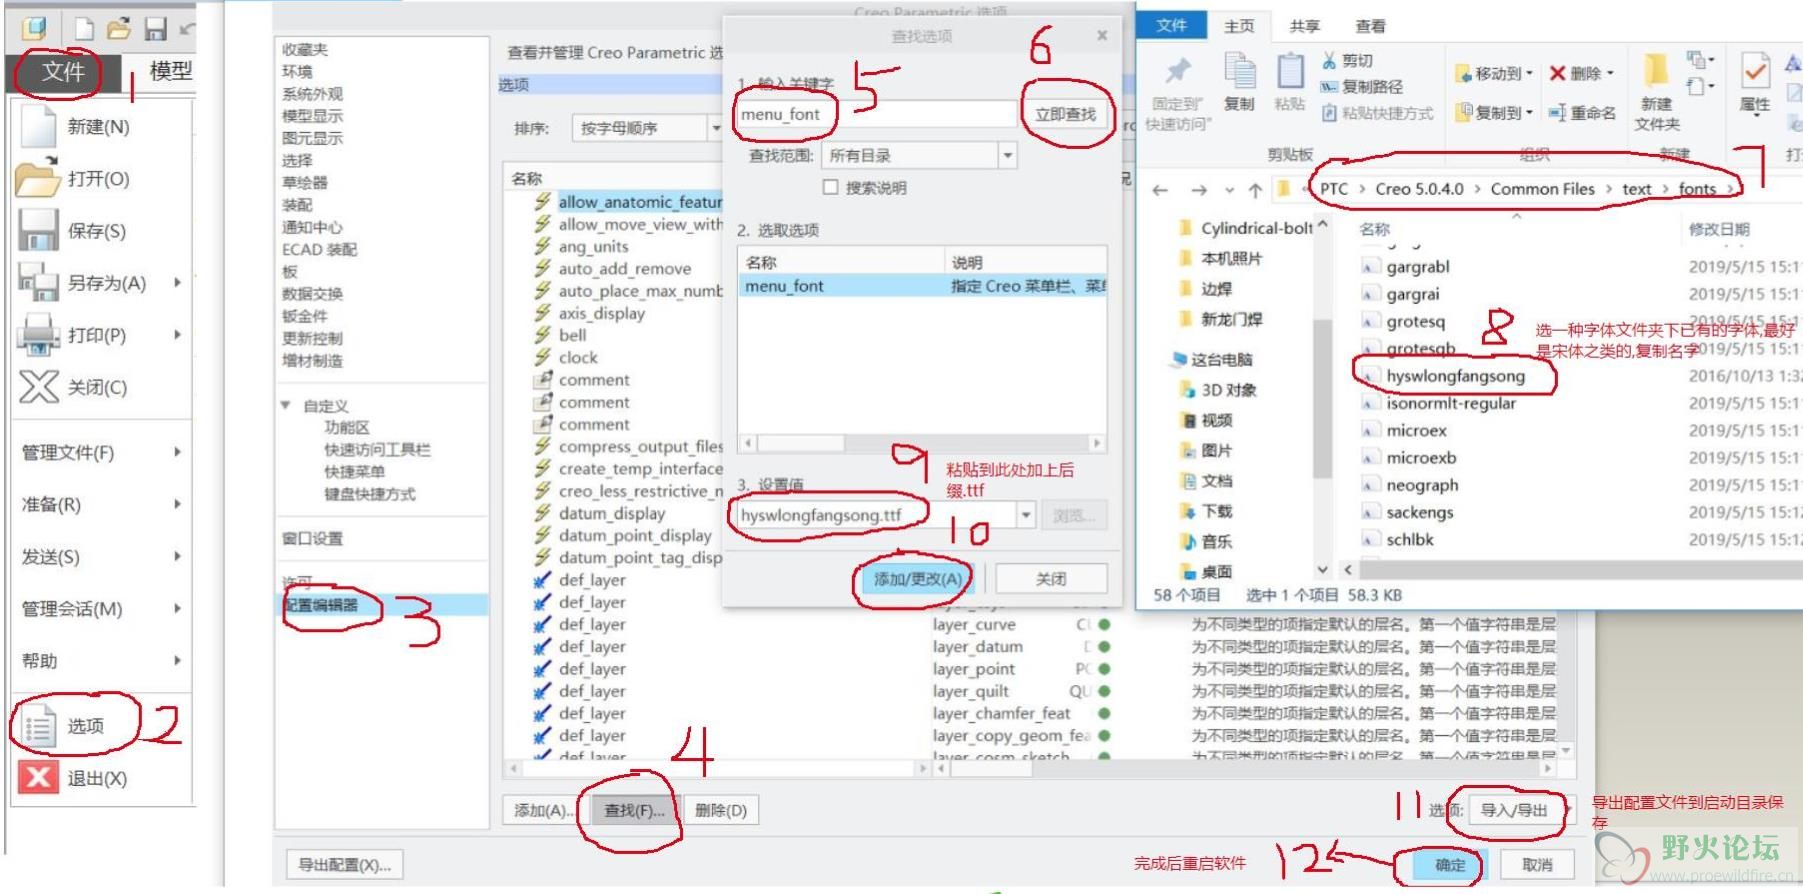Screen dimensions: 1803x894
Task: Click the 立即查找 button
Action: pos(1065,114)
